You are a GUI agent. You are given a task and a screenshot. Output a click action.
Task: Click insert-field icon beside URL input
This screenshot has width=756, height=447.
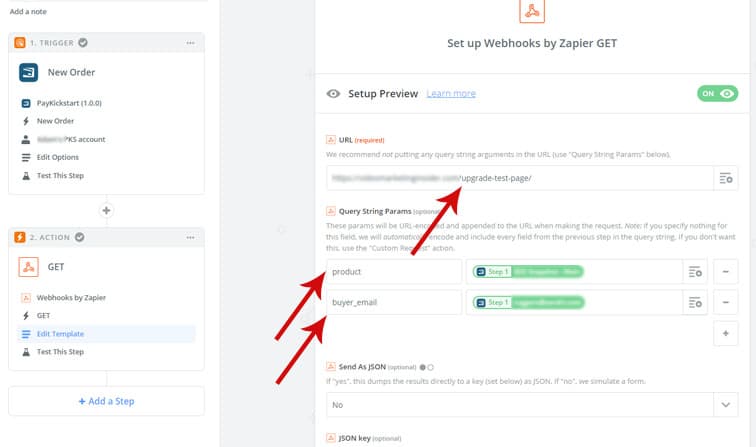tap(726, 178)
